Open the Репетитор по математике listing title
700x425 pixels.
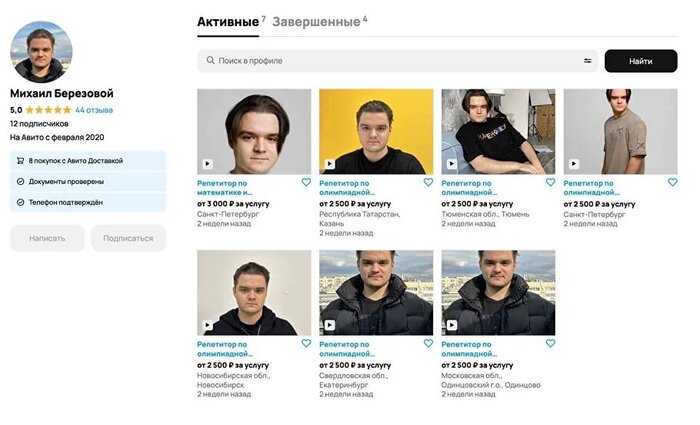[x=225, y=188]
